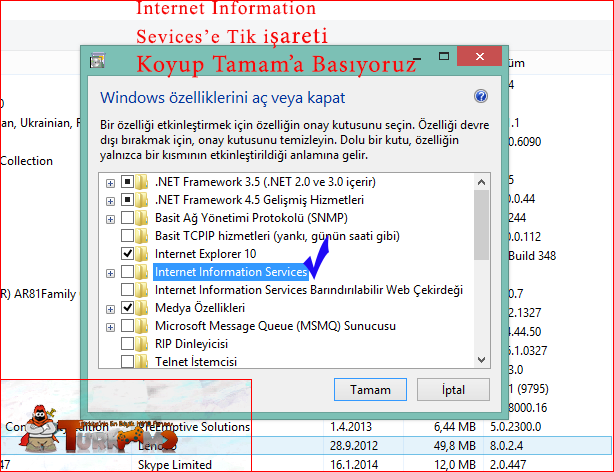Close the Windows Features dialog
The image size is (614, 472).
click(x=479, y=56)
